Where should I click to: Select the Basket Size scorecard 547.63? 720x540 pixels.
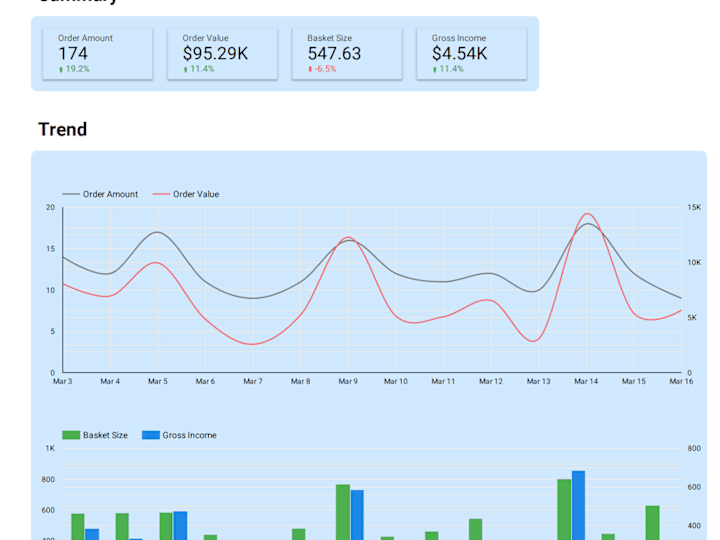347,54
